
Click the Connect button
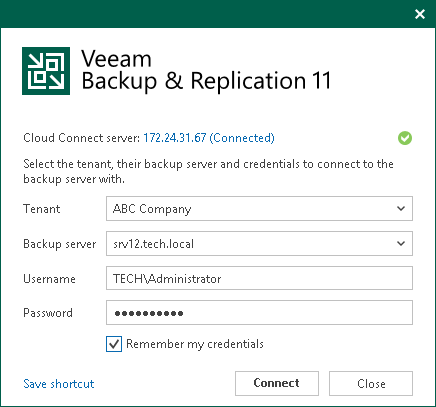click(x=277, y=383)
